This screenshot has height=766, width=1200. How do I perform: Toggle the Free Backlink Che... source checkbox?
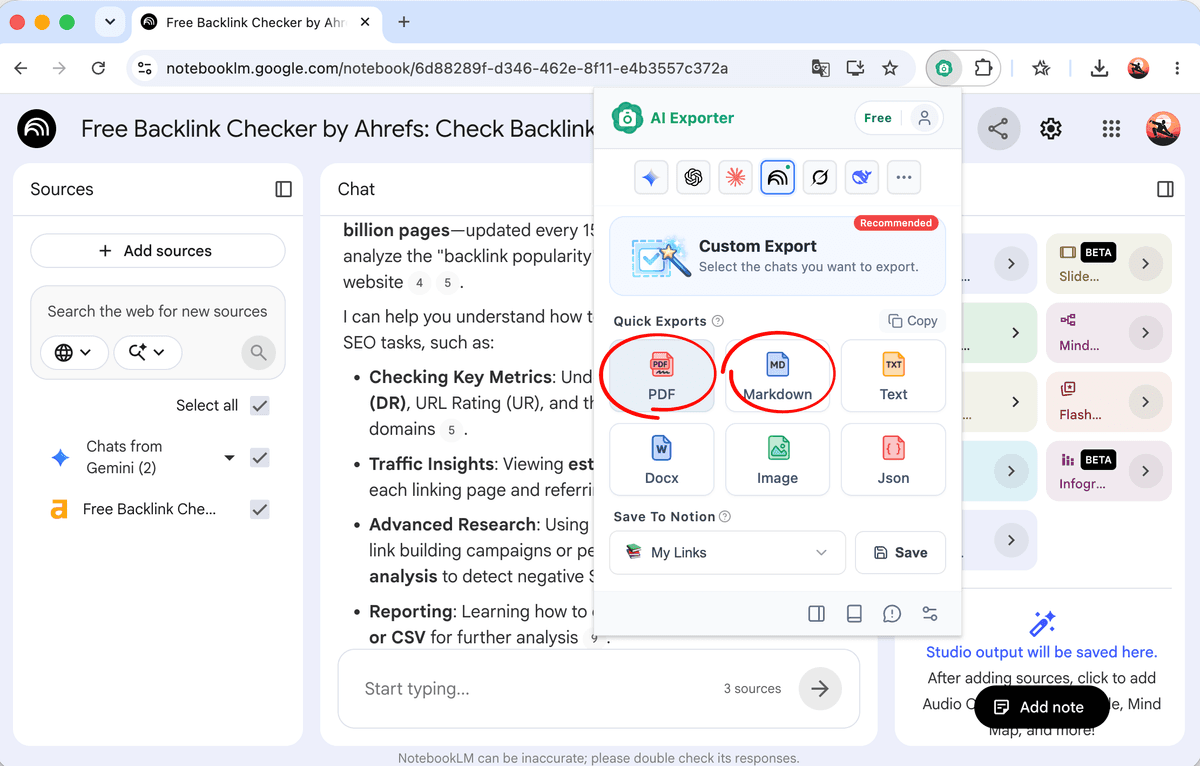(260, 509)
